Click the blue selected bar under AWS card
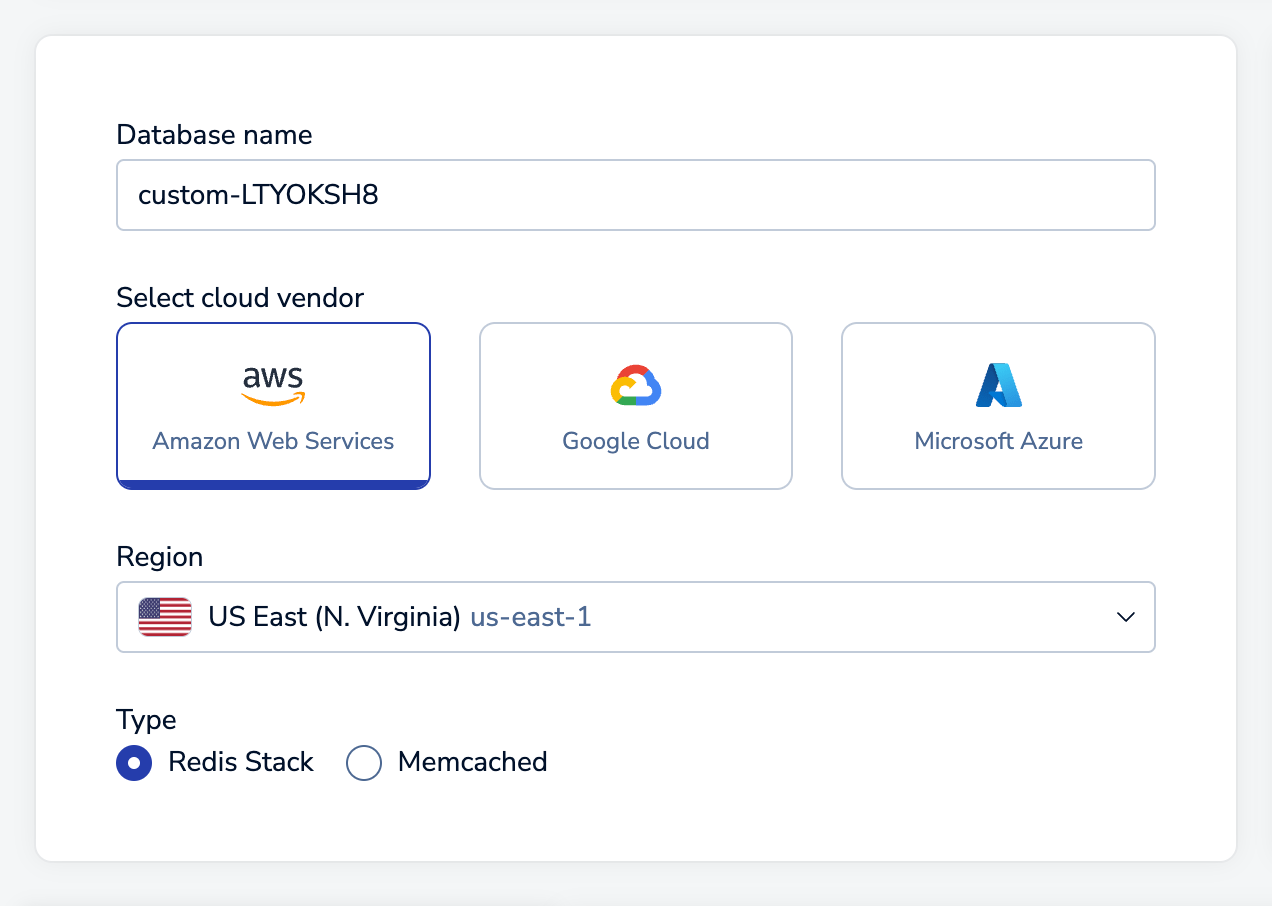Viewport: 1272px width, 906px height. (273, 484)
